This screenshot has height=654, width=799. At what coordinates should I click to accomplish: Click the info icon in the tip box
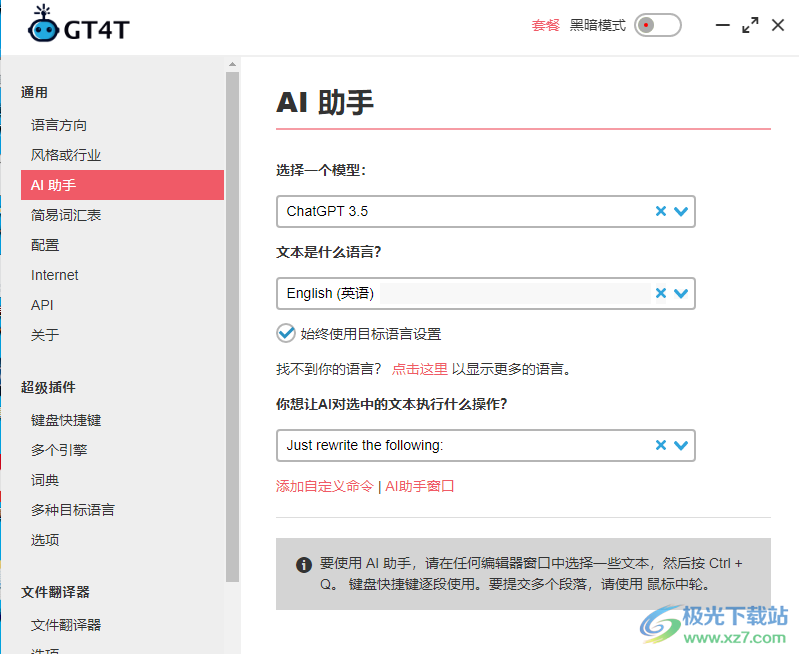304,565
